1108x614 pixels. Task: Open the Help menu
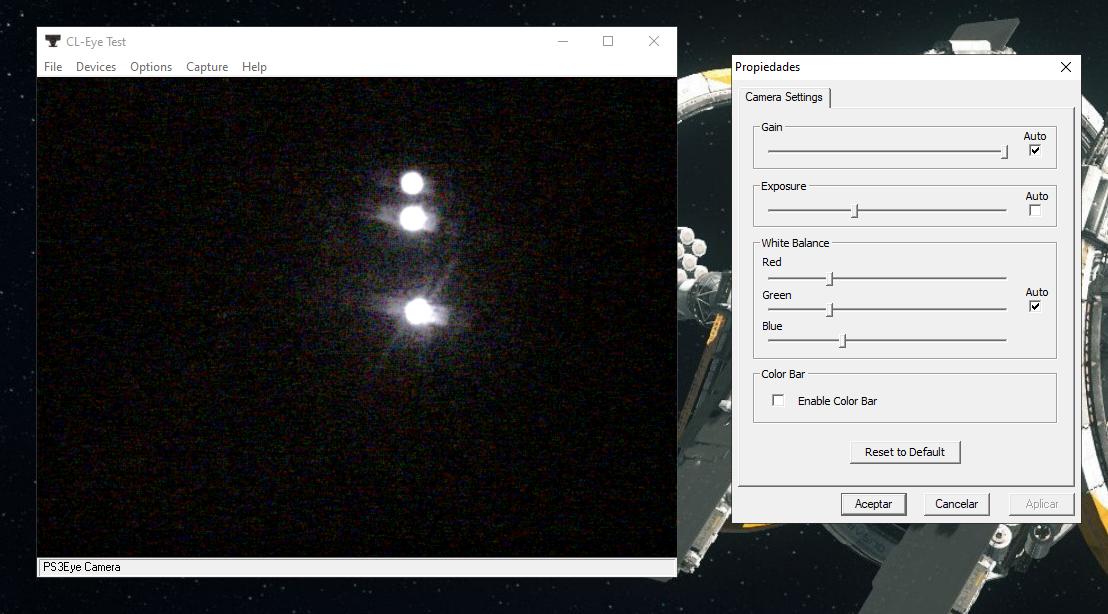coord(254,66)
